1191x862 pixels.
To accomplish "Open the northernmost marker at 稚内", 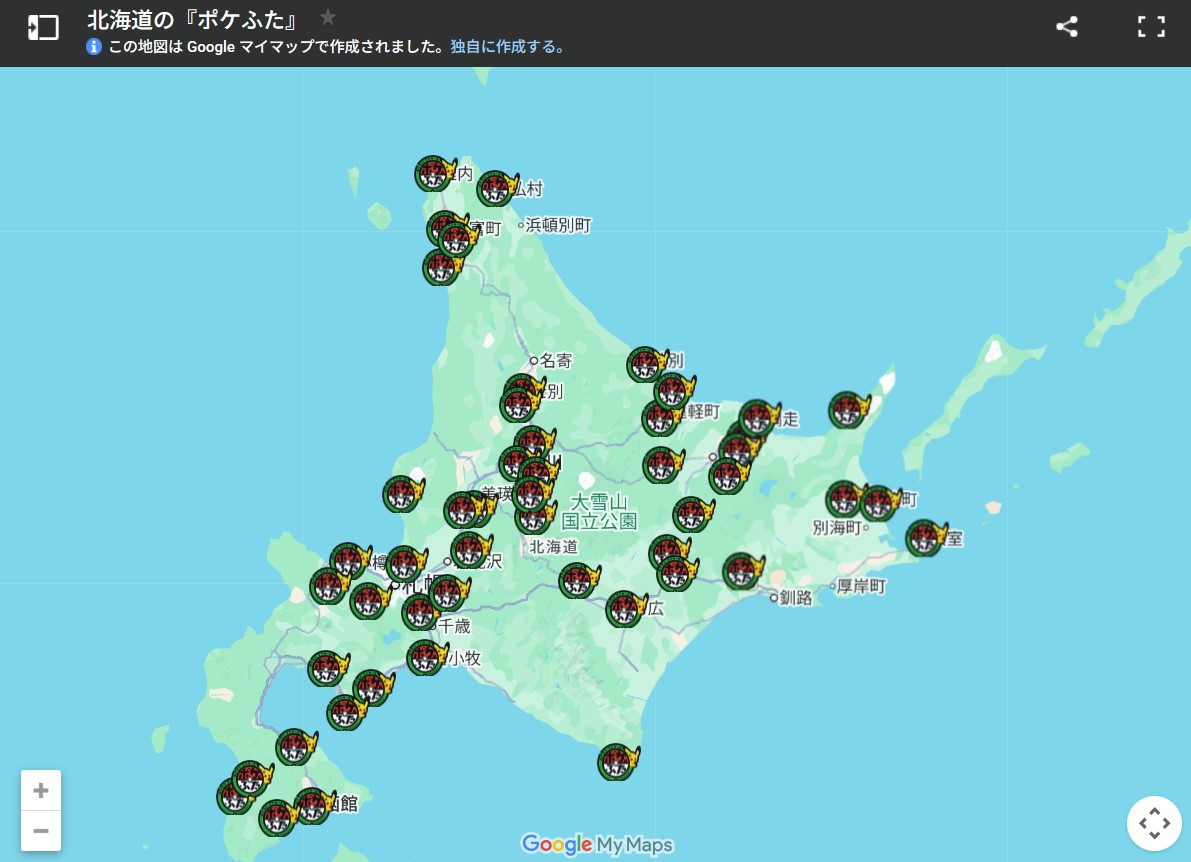I will coord(433,174).
